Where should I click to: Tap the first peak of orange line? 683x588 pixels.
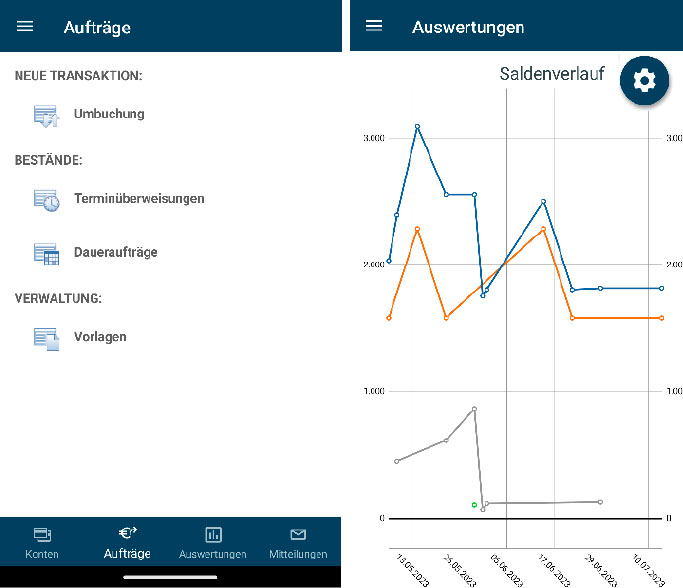417,229
